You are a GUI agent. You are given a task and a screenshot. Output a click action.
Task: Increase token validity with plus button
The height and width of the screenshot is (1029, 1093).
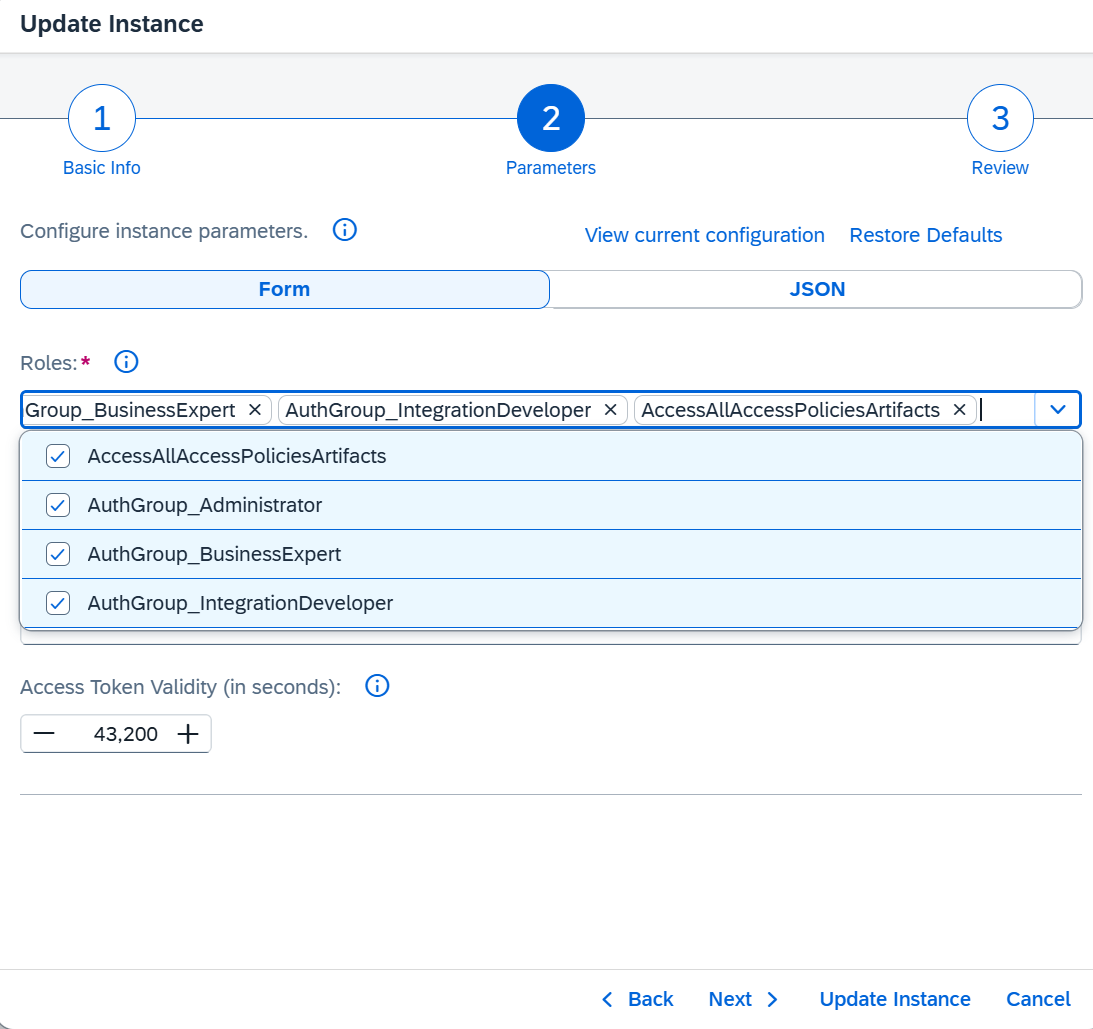click(188, 734)
